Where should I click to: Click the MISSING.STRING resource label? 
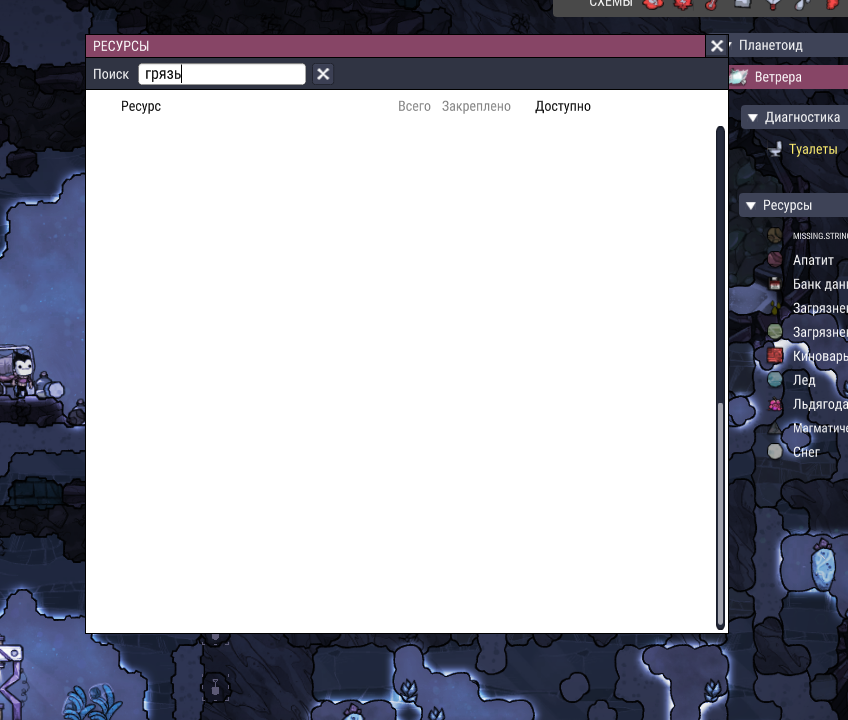click(820, 236)
